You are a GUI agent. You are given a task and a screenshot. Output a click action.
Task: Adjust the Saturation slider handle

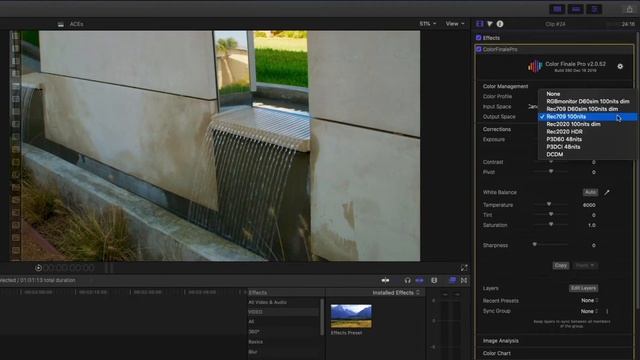click(551, 224)
